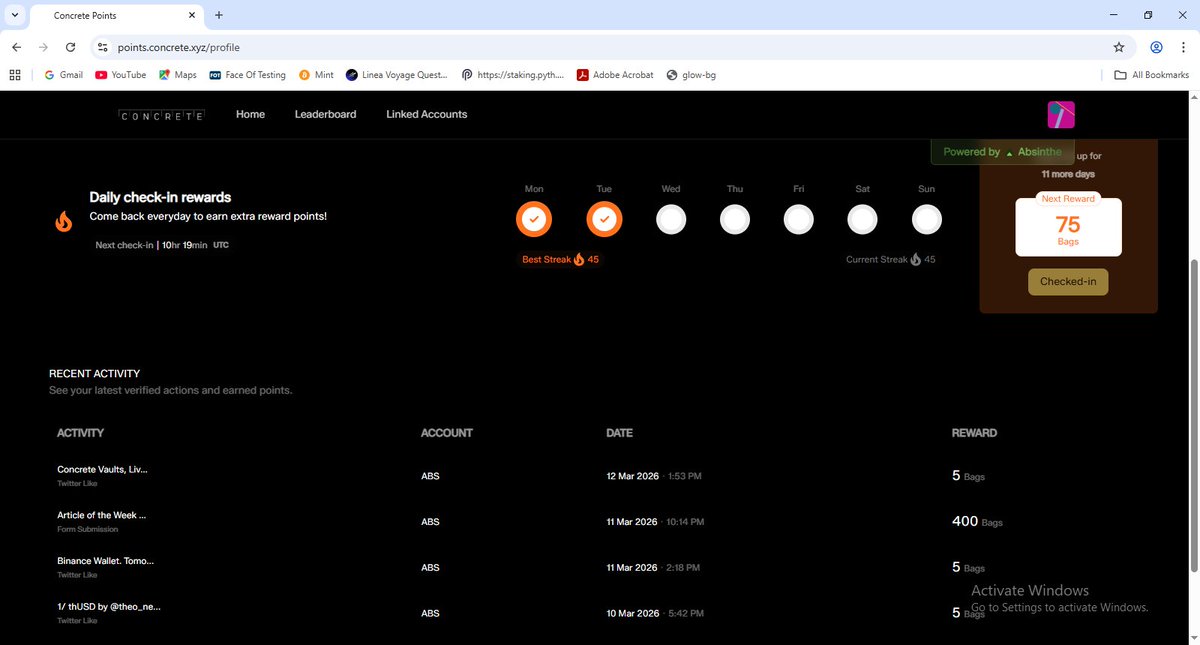This screenshot has height=645, width=1200.
Task: Click the Monday check-in circle
Action: [534, 219]
